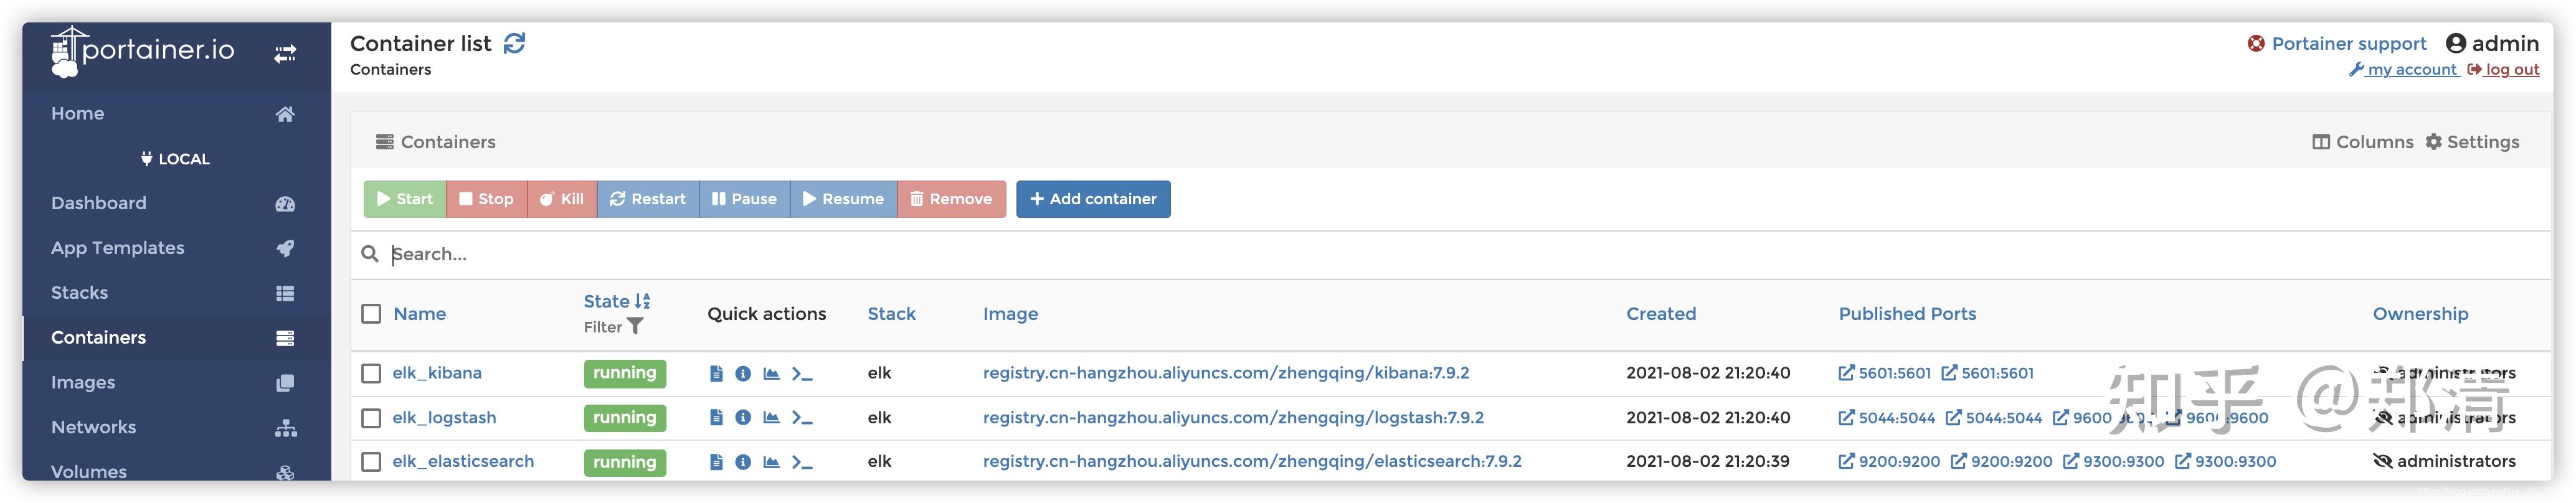Screen dimensions: 2576x503
Task: Refresh the container list
Action: (514, 43)
